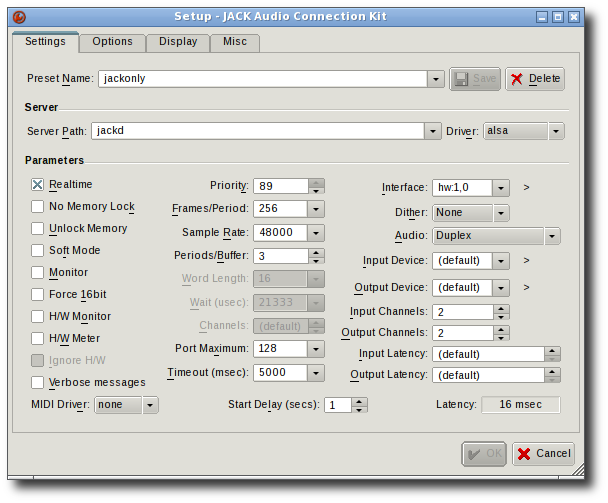
Task: Switch to the Display tab
Action: pos(178,42)
